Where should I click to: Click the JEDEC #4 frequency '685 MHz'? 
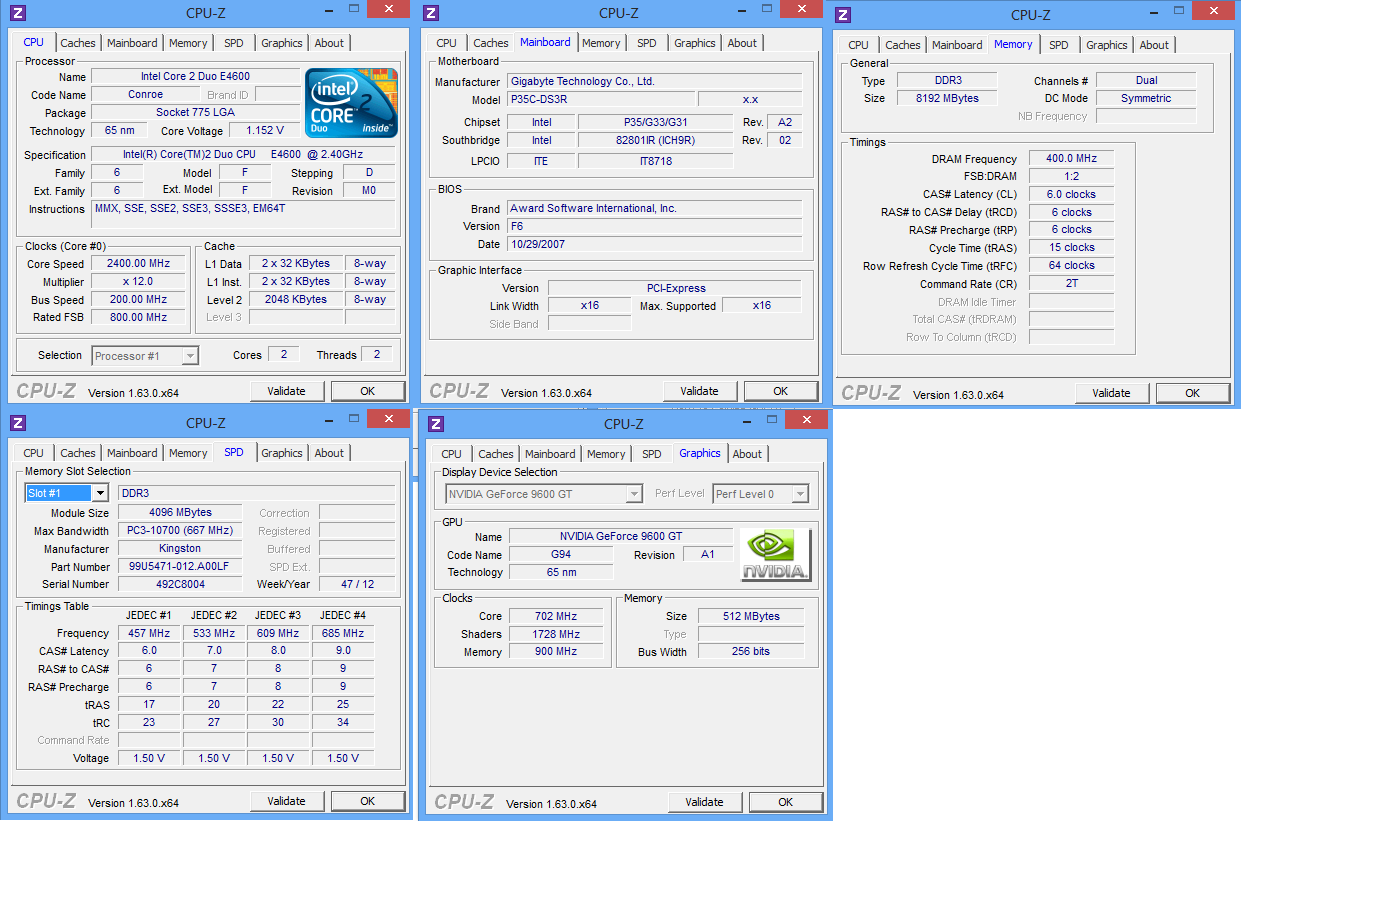tap(343, 633)
